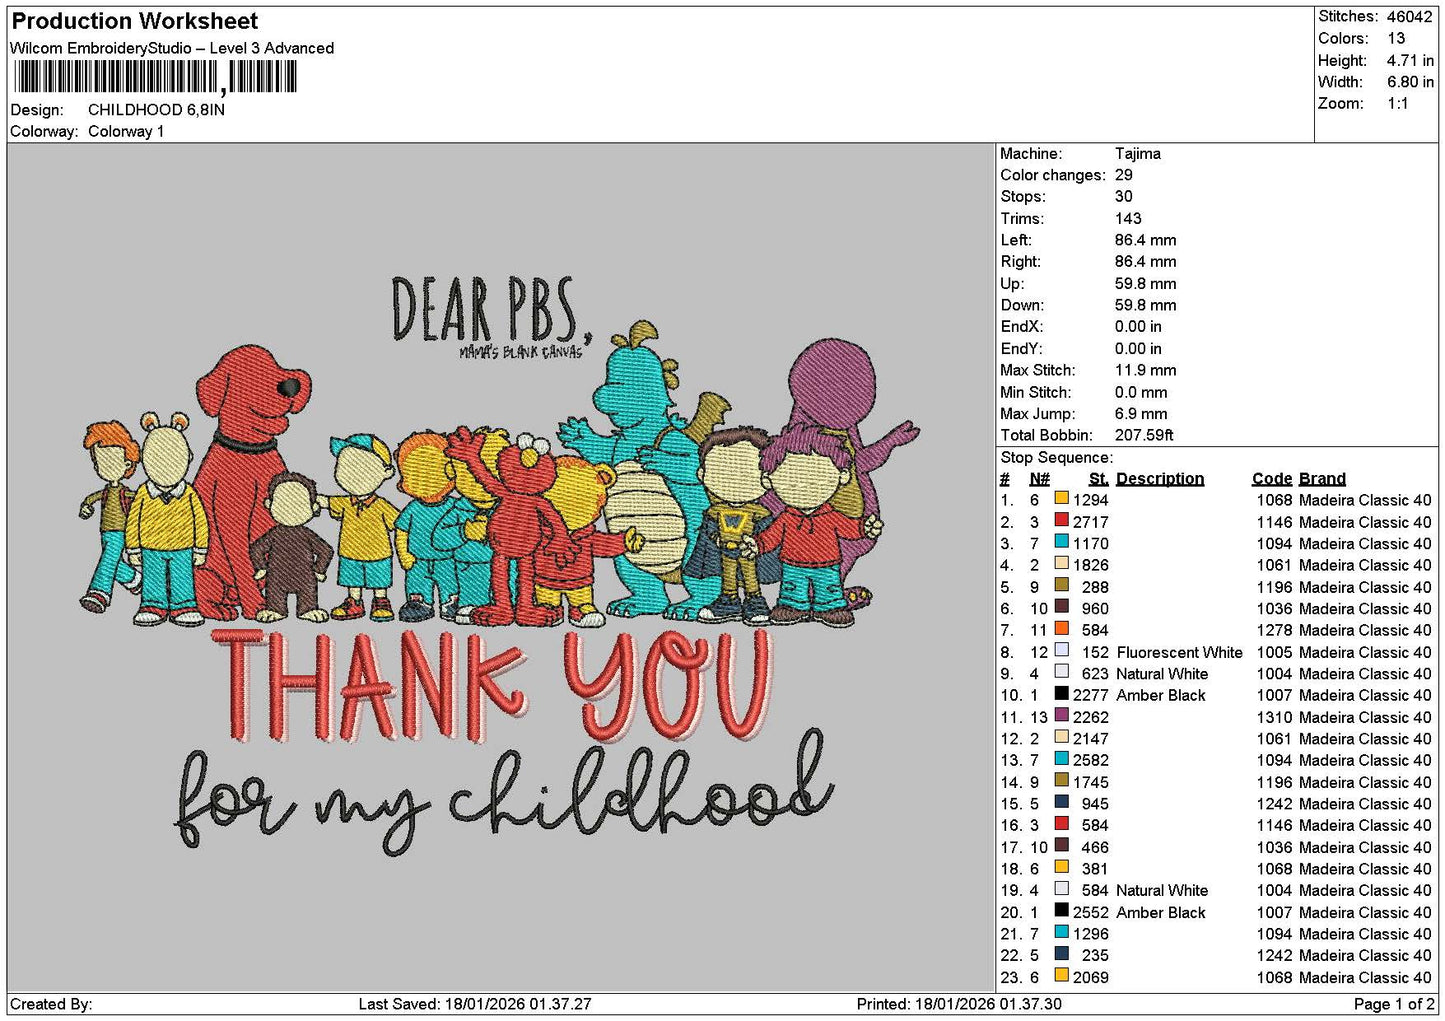Select the Height value "4.71 in"
Image resolution: width=1445 pixels, height=1021 pixels.
click(x=1410, y=61)
